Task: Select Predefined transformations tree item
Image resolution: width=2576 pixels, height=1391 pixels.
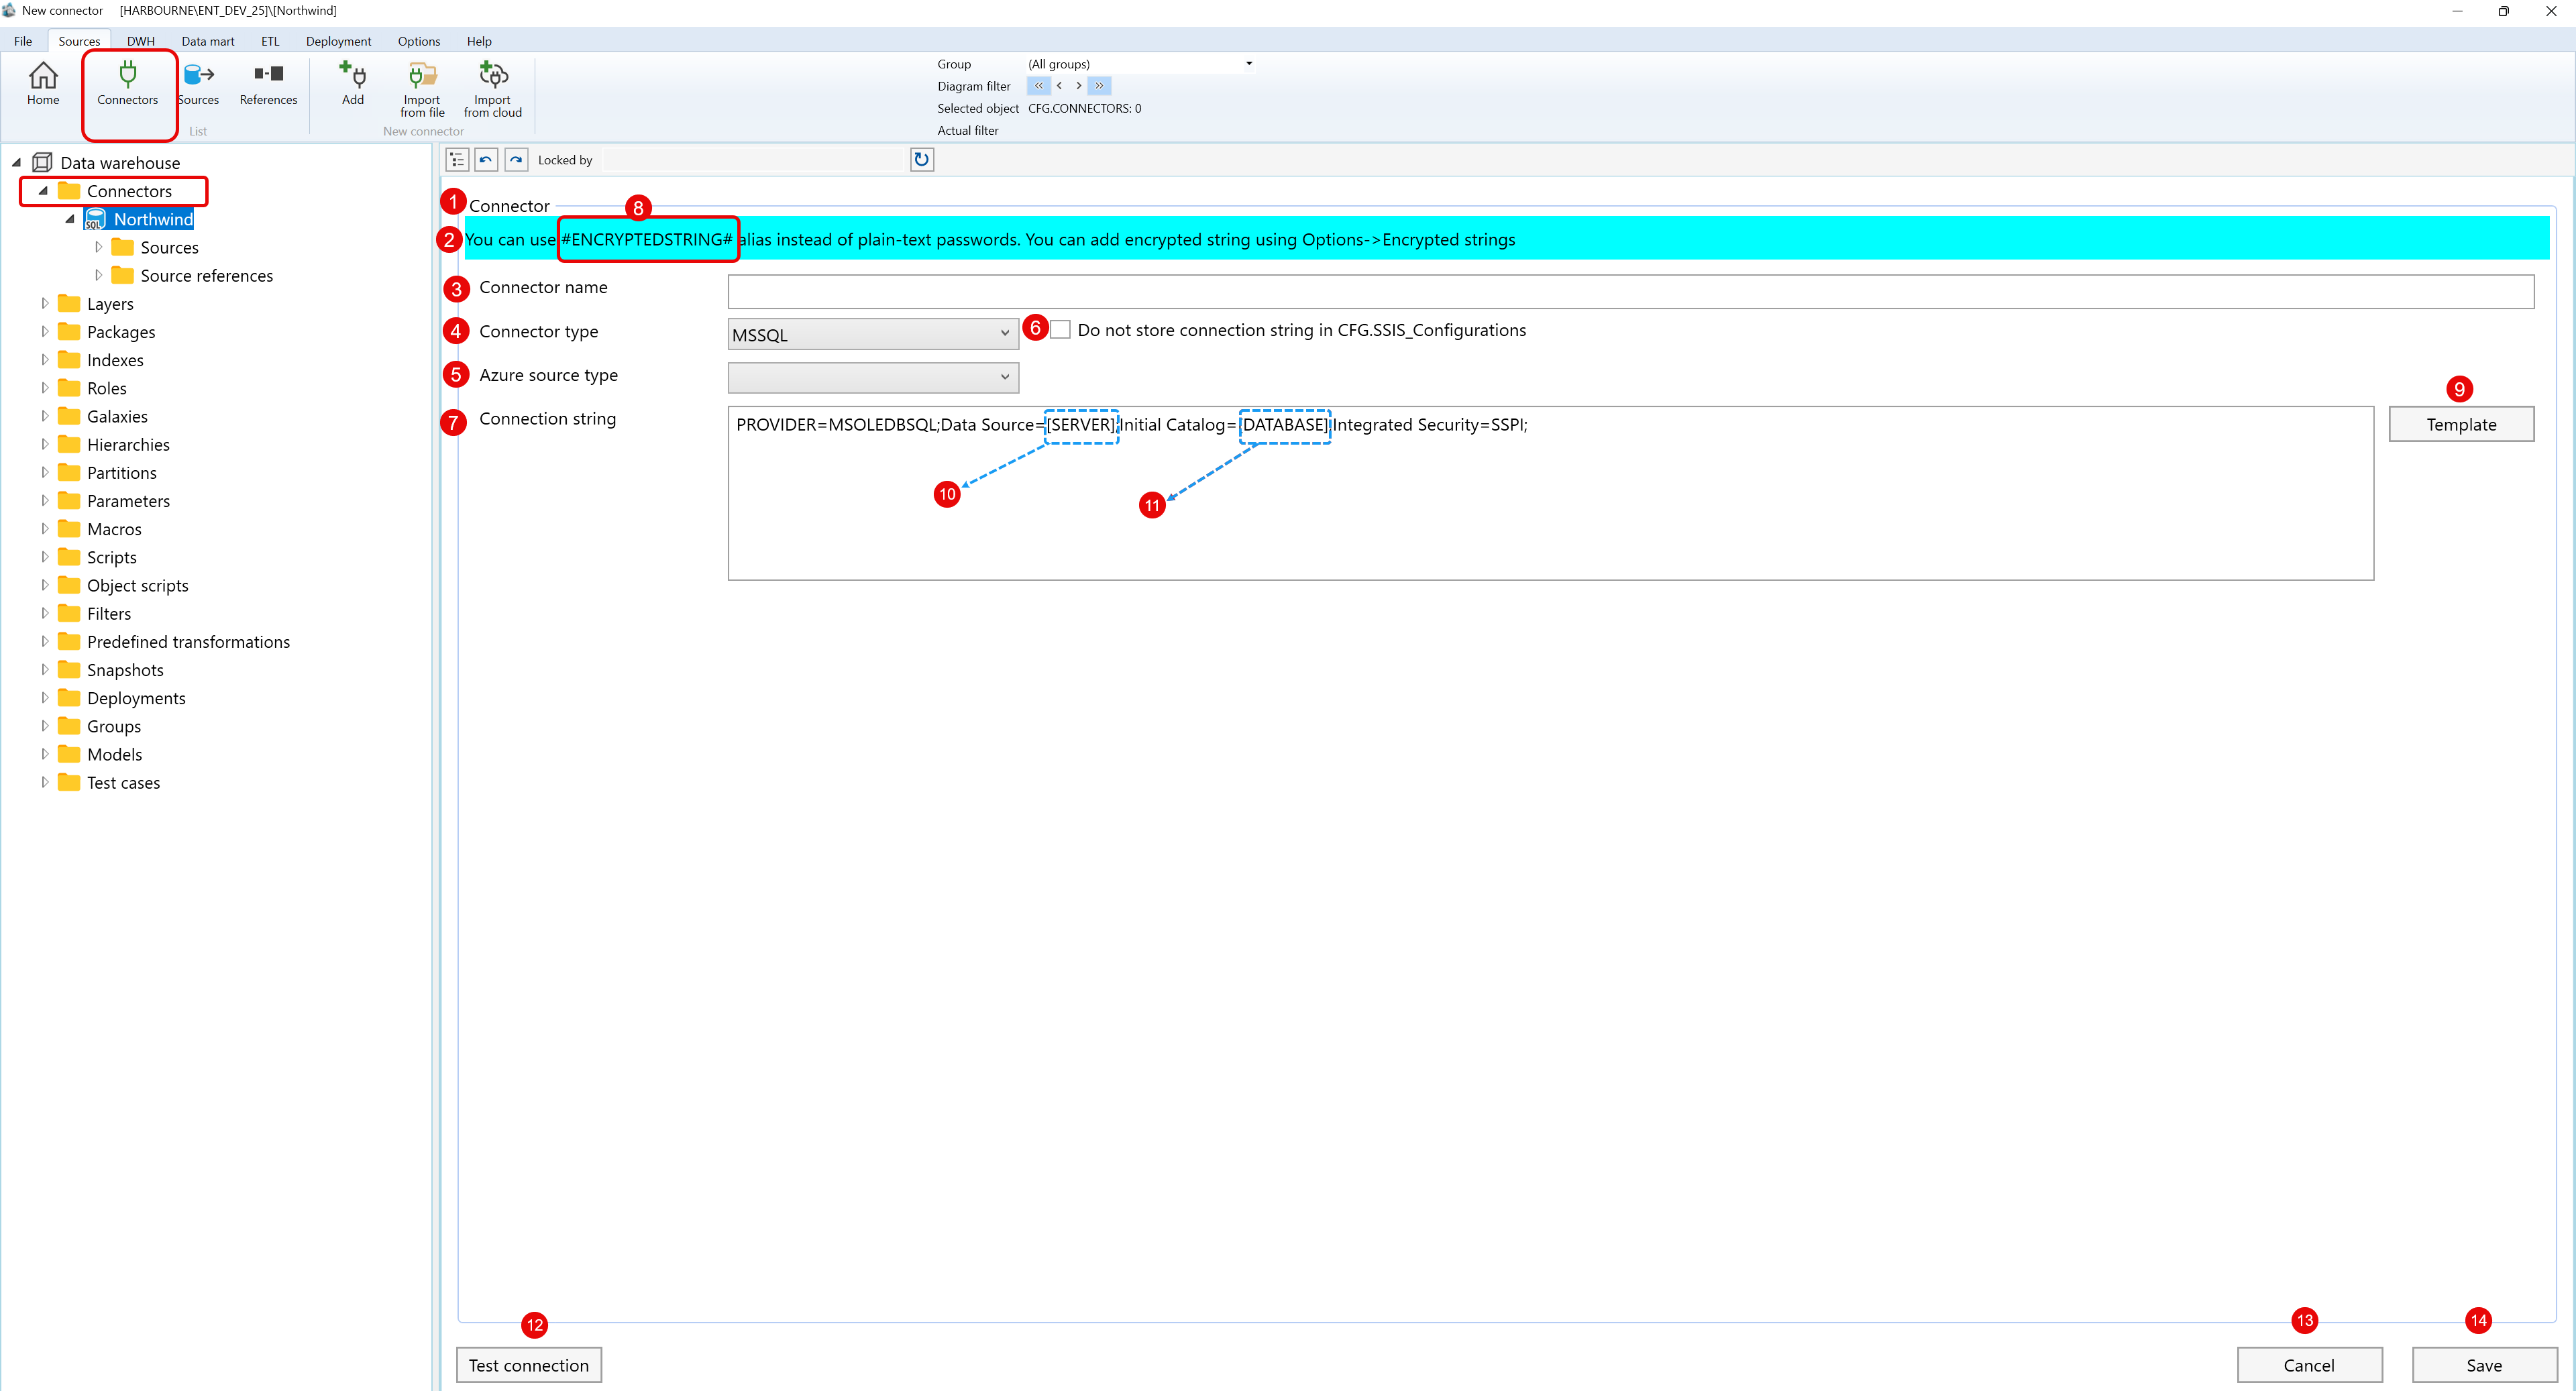Action: (x=188, y=641)
